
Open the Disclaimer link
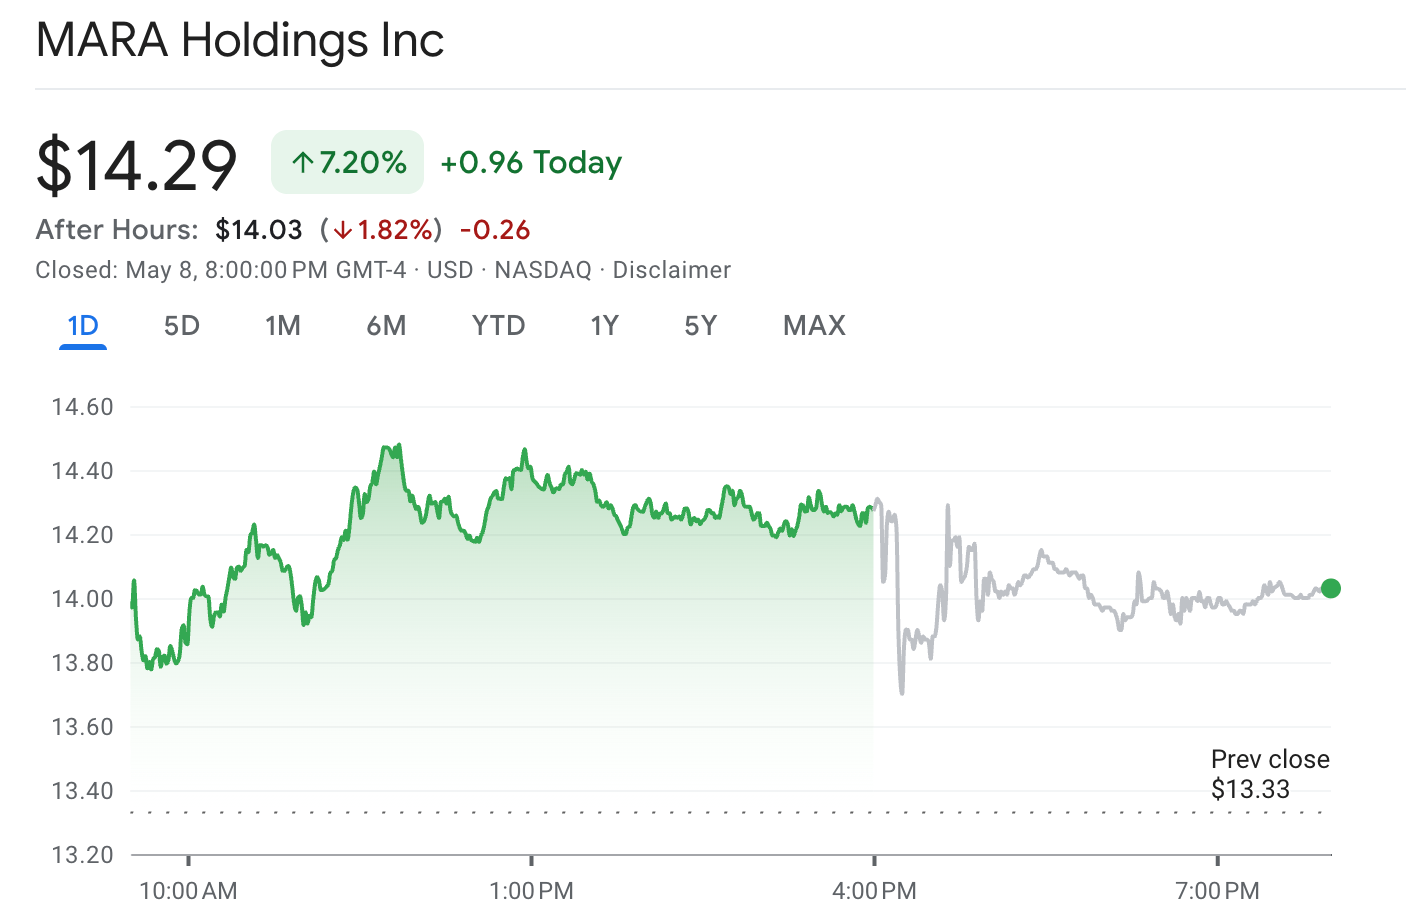[671, 269]
